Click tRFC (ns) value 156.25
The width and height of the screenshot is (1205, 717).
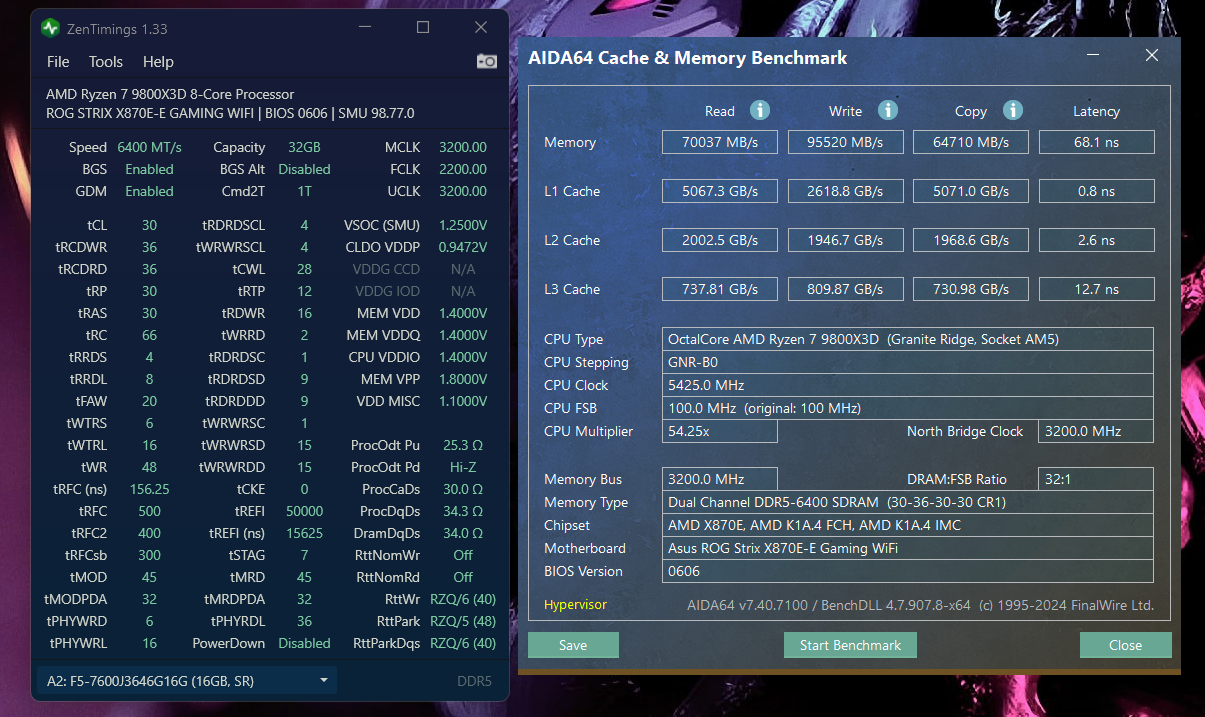149,489
